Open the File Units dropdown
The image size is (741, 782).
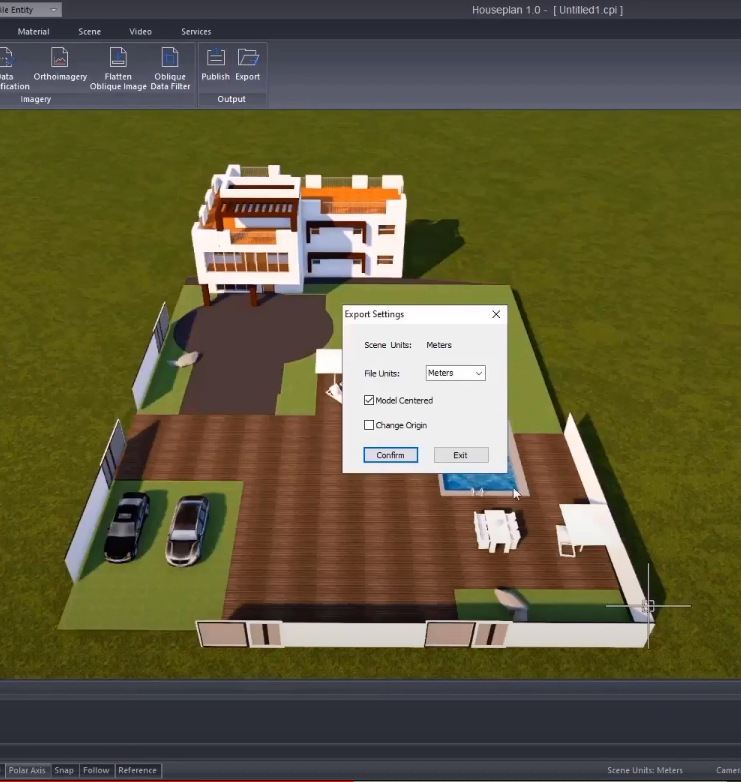pyautogui.click(x=456, y=373)
